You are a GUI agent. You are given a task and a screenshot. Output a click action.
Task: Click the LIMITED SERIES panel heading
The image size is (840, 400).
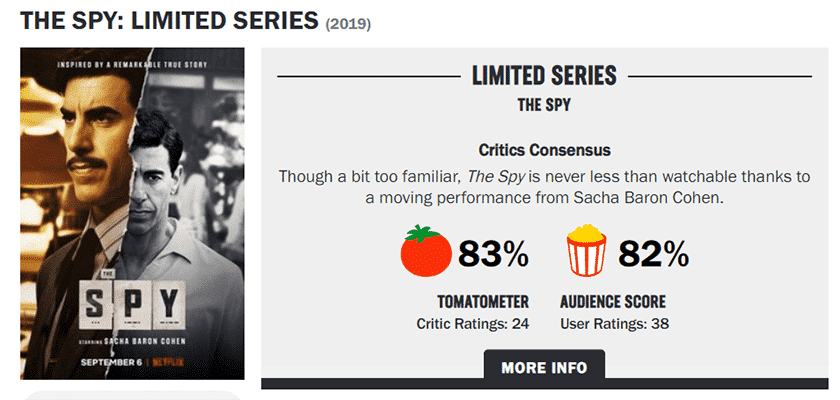pyautogui.click(x=544, y=76)
